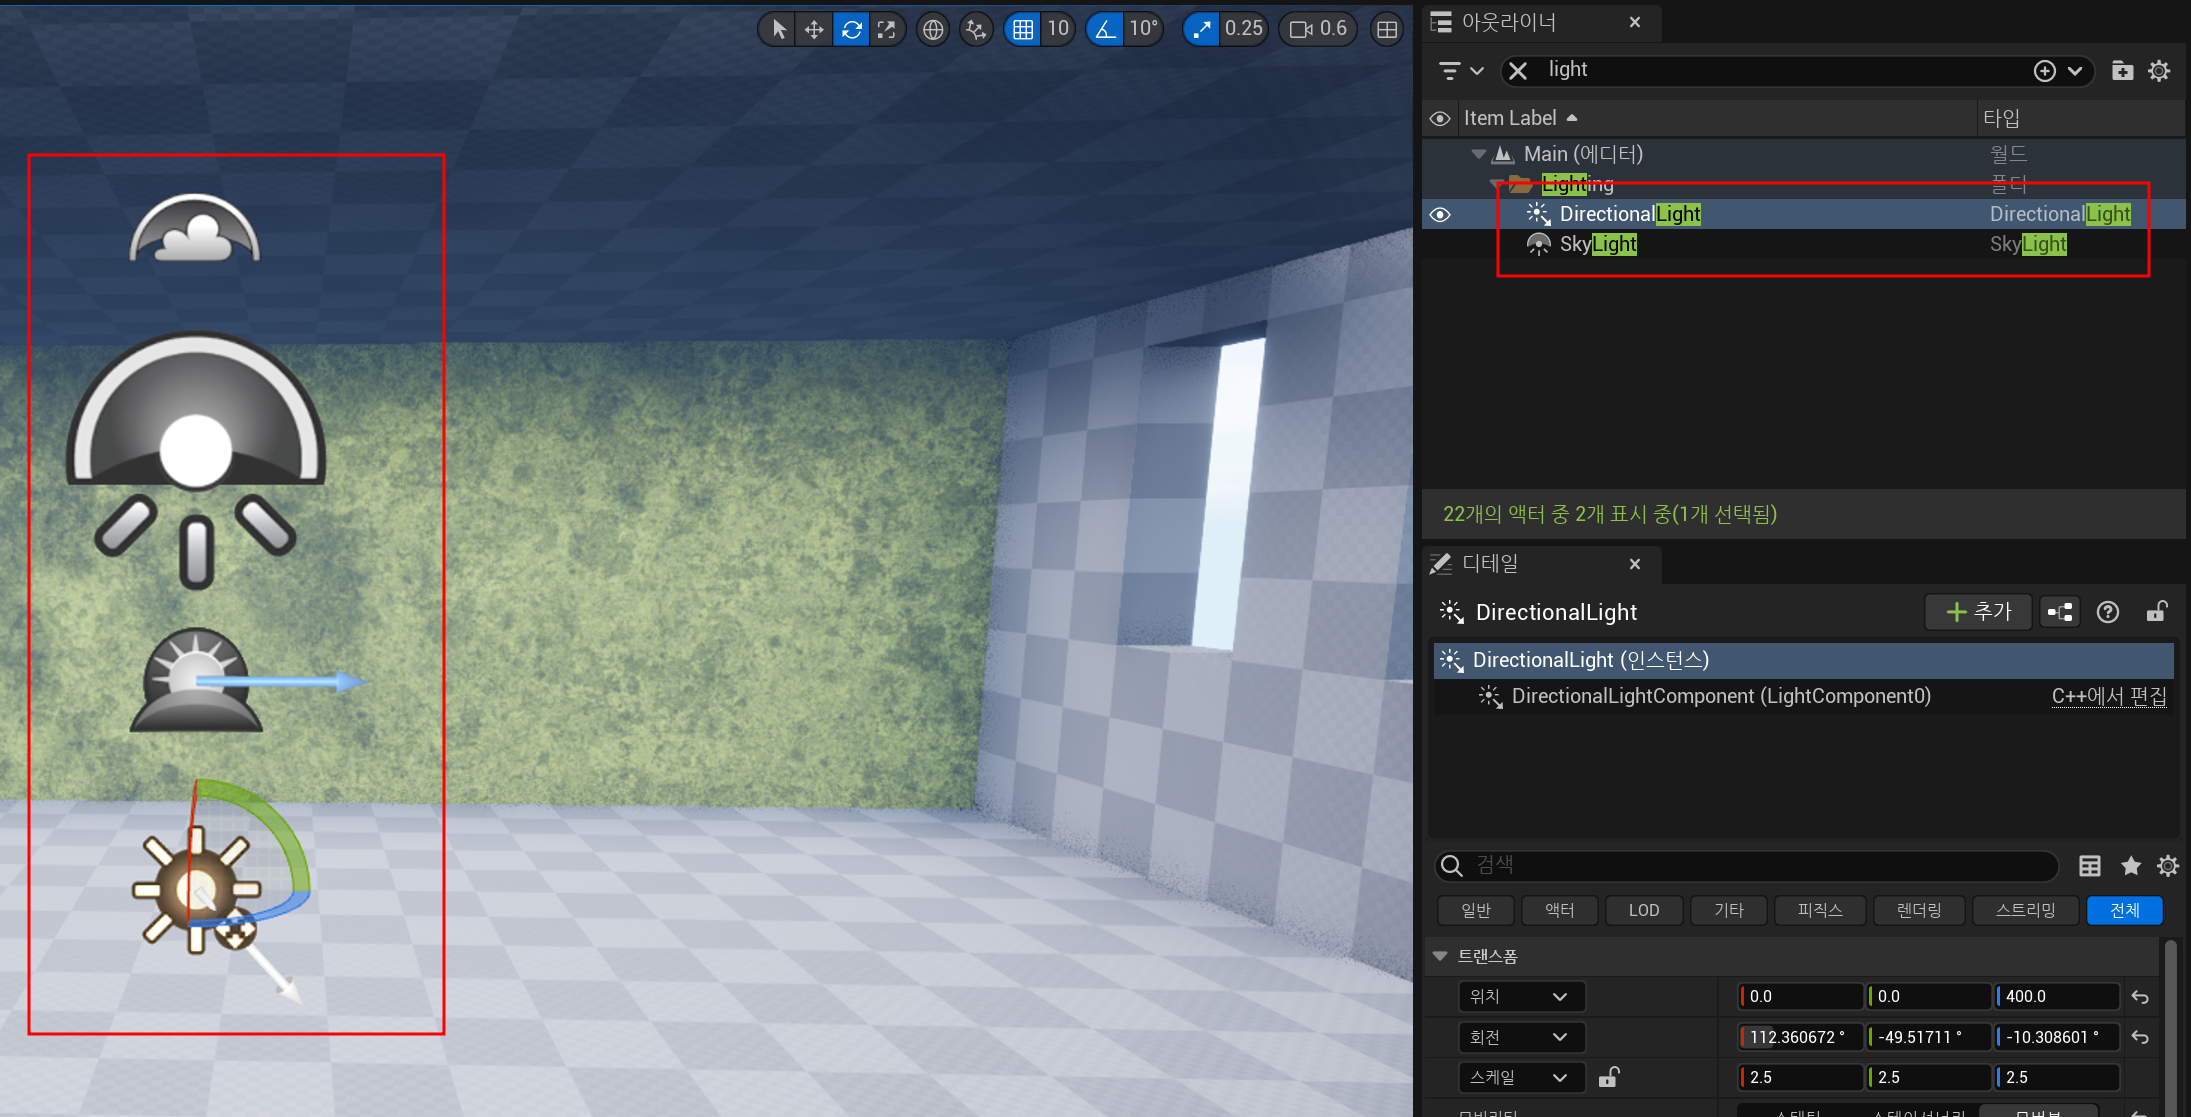Viewport: 2191px width, 1117px height.
Task: Select the translate (move) gizmo tool
Action: 814,29
